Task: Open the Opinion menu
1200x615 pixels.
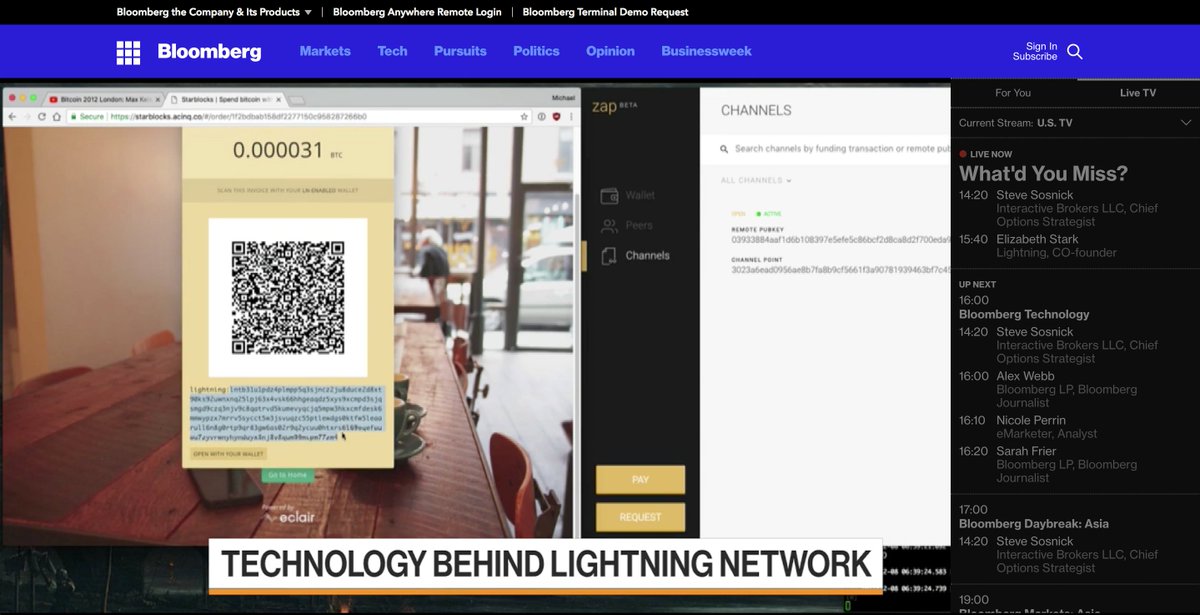Action: click(610, 51)
